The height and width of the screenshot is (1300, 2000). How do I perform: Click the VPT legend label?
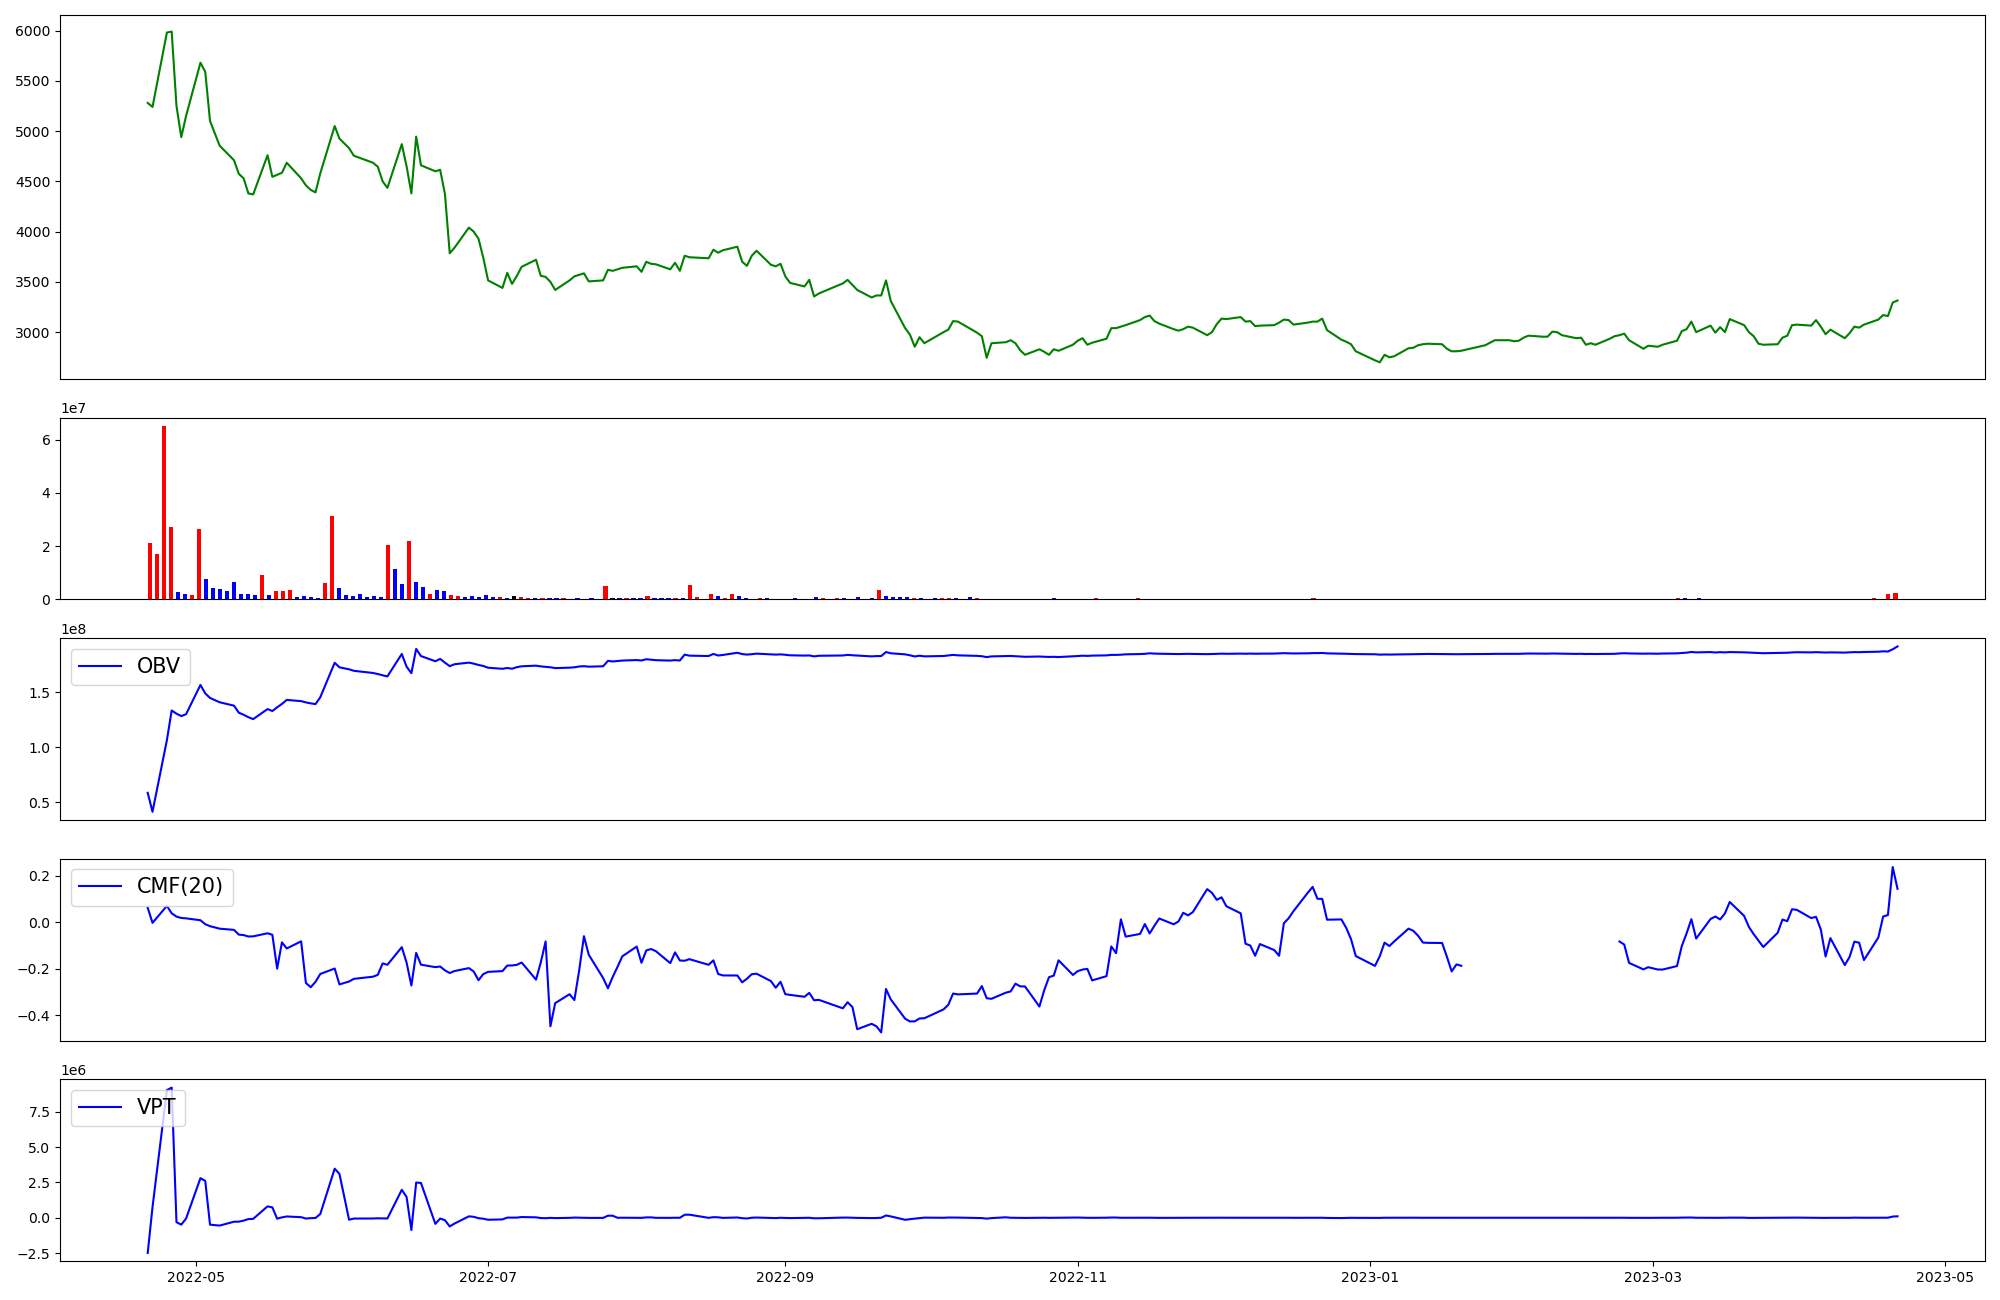[156, 1107]
